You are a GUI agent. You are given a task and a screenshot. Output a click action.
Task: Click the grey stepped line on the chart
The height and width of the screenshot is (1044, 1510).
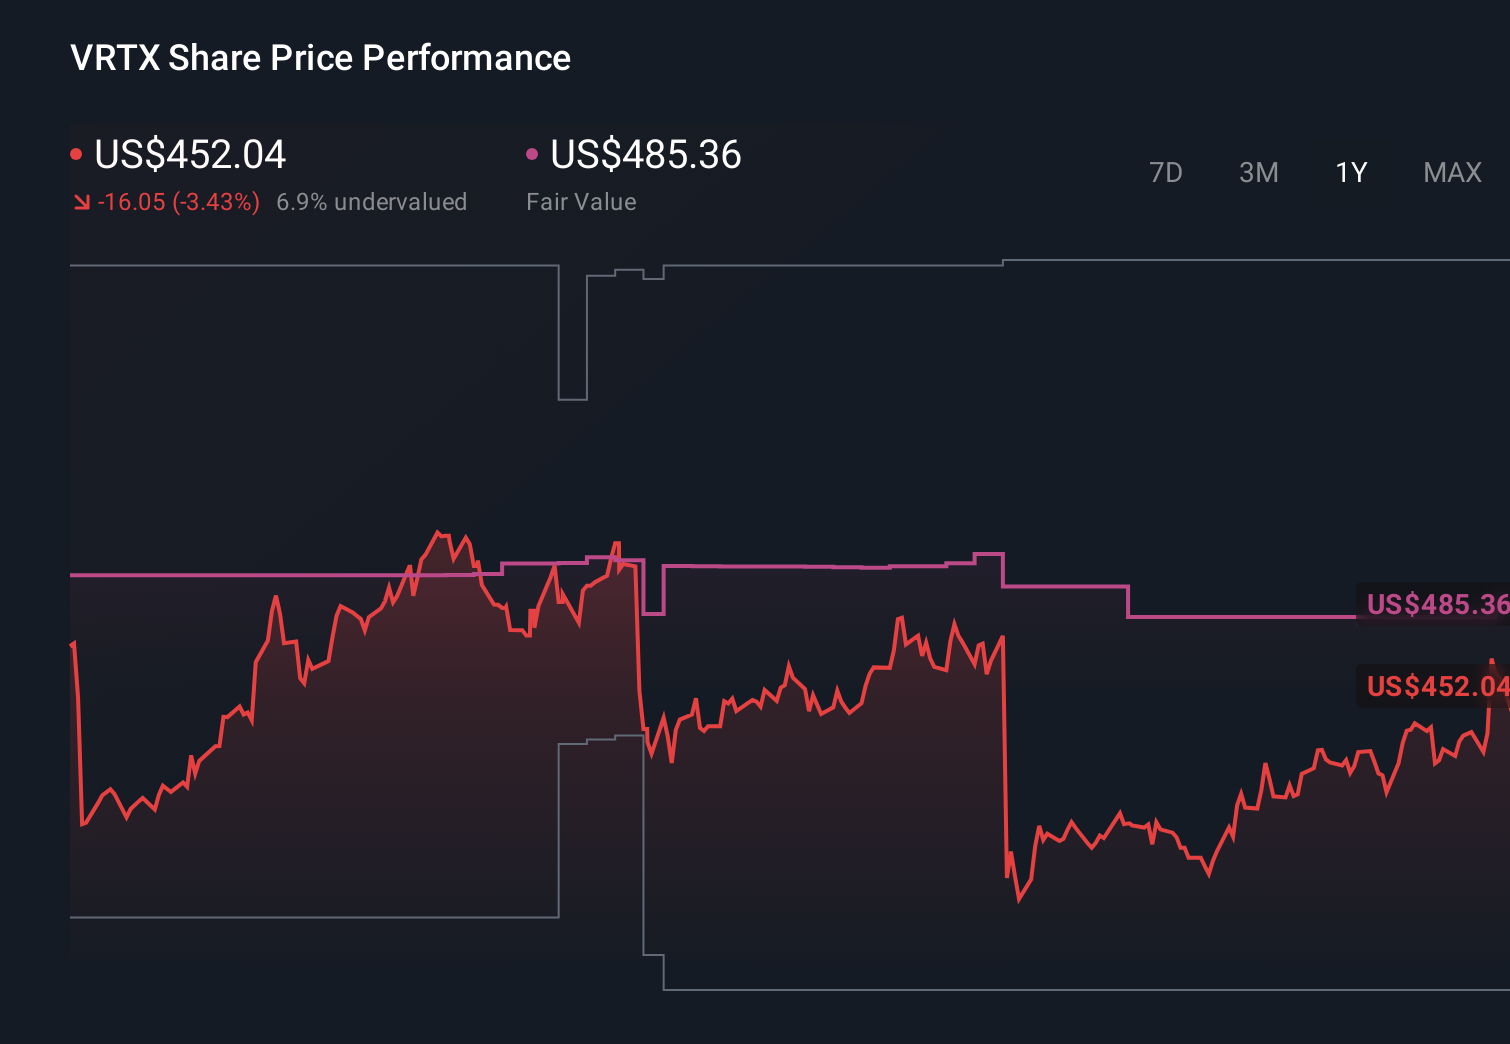click(x=300, y=266)
